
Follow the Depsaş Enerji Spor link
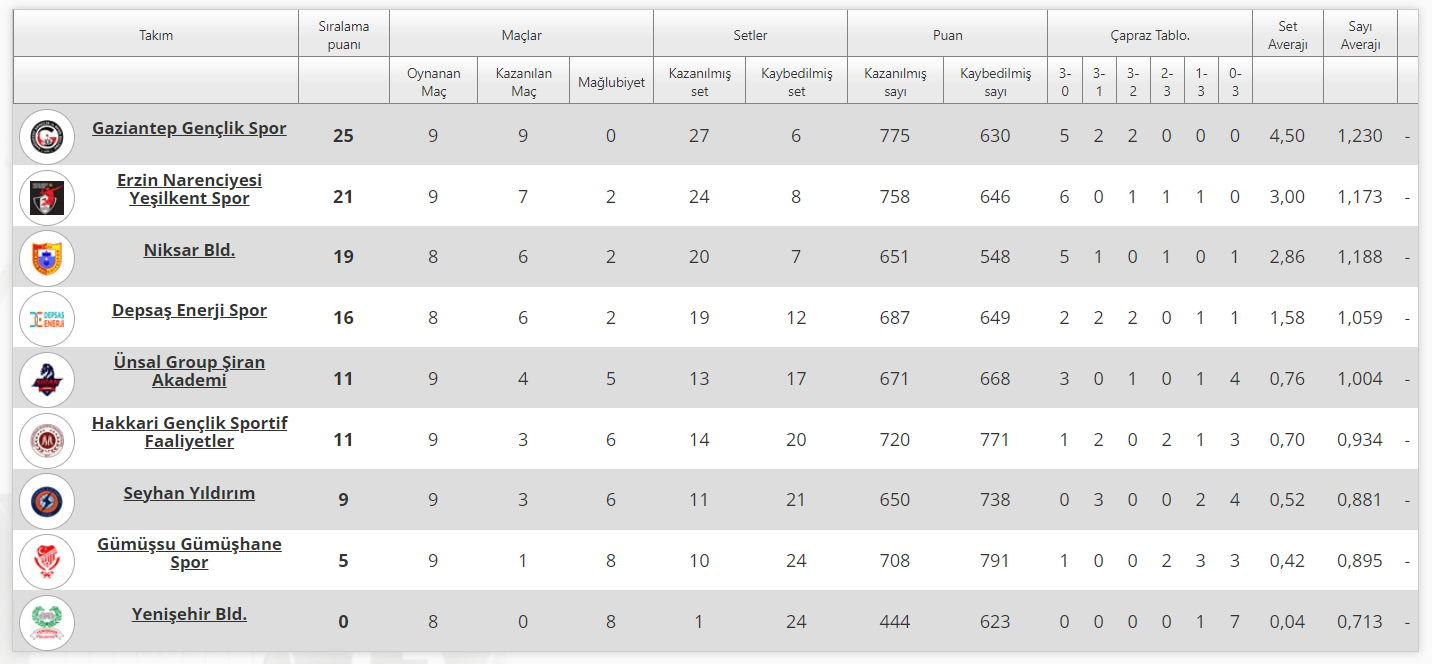click(x=189, y=311)
